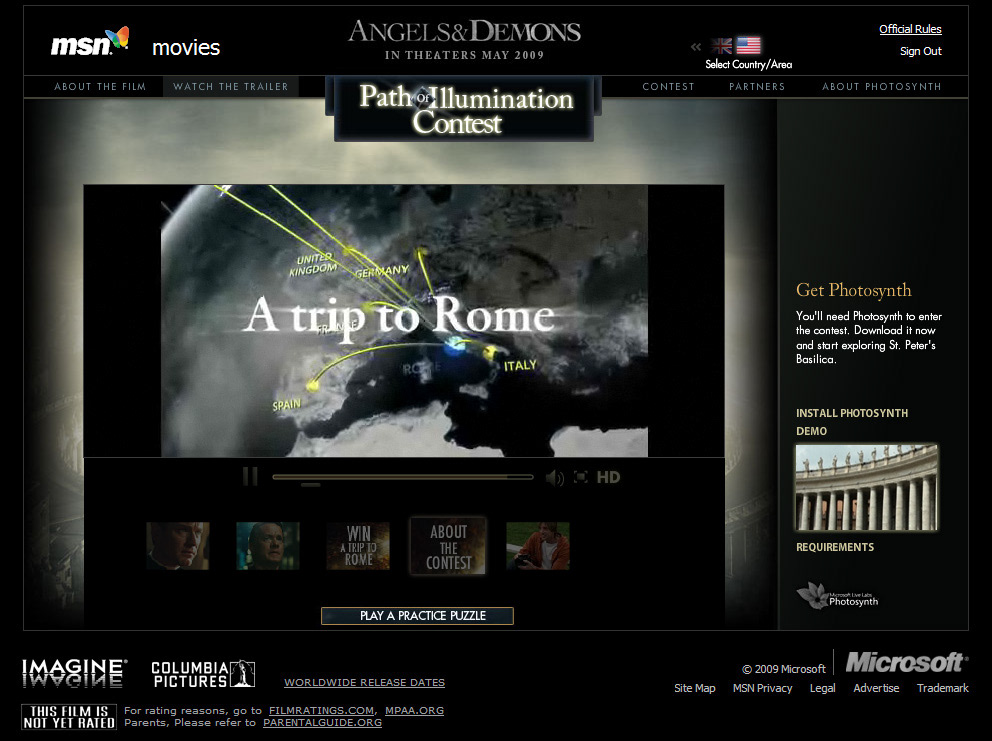
Task: Open the Site Map footer link
Action: 695,688
